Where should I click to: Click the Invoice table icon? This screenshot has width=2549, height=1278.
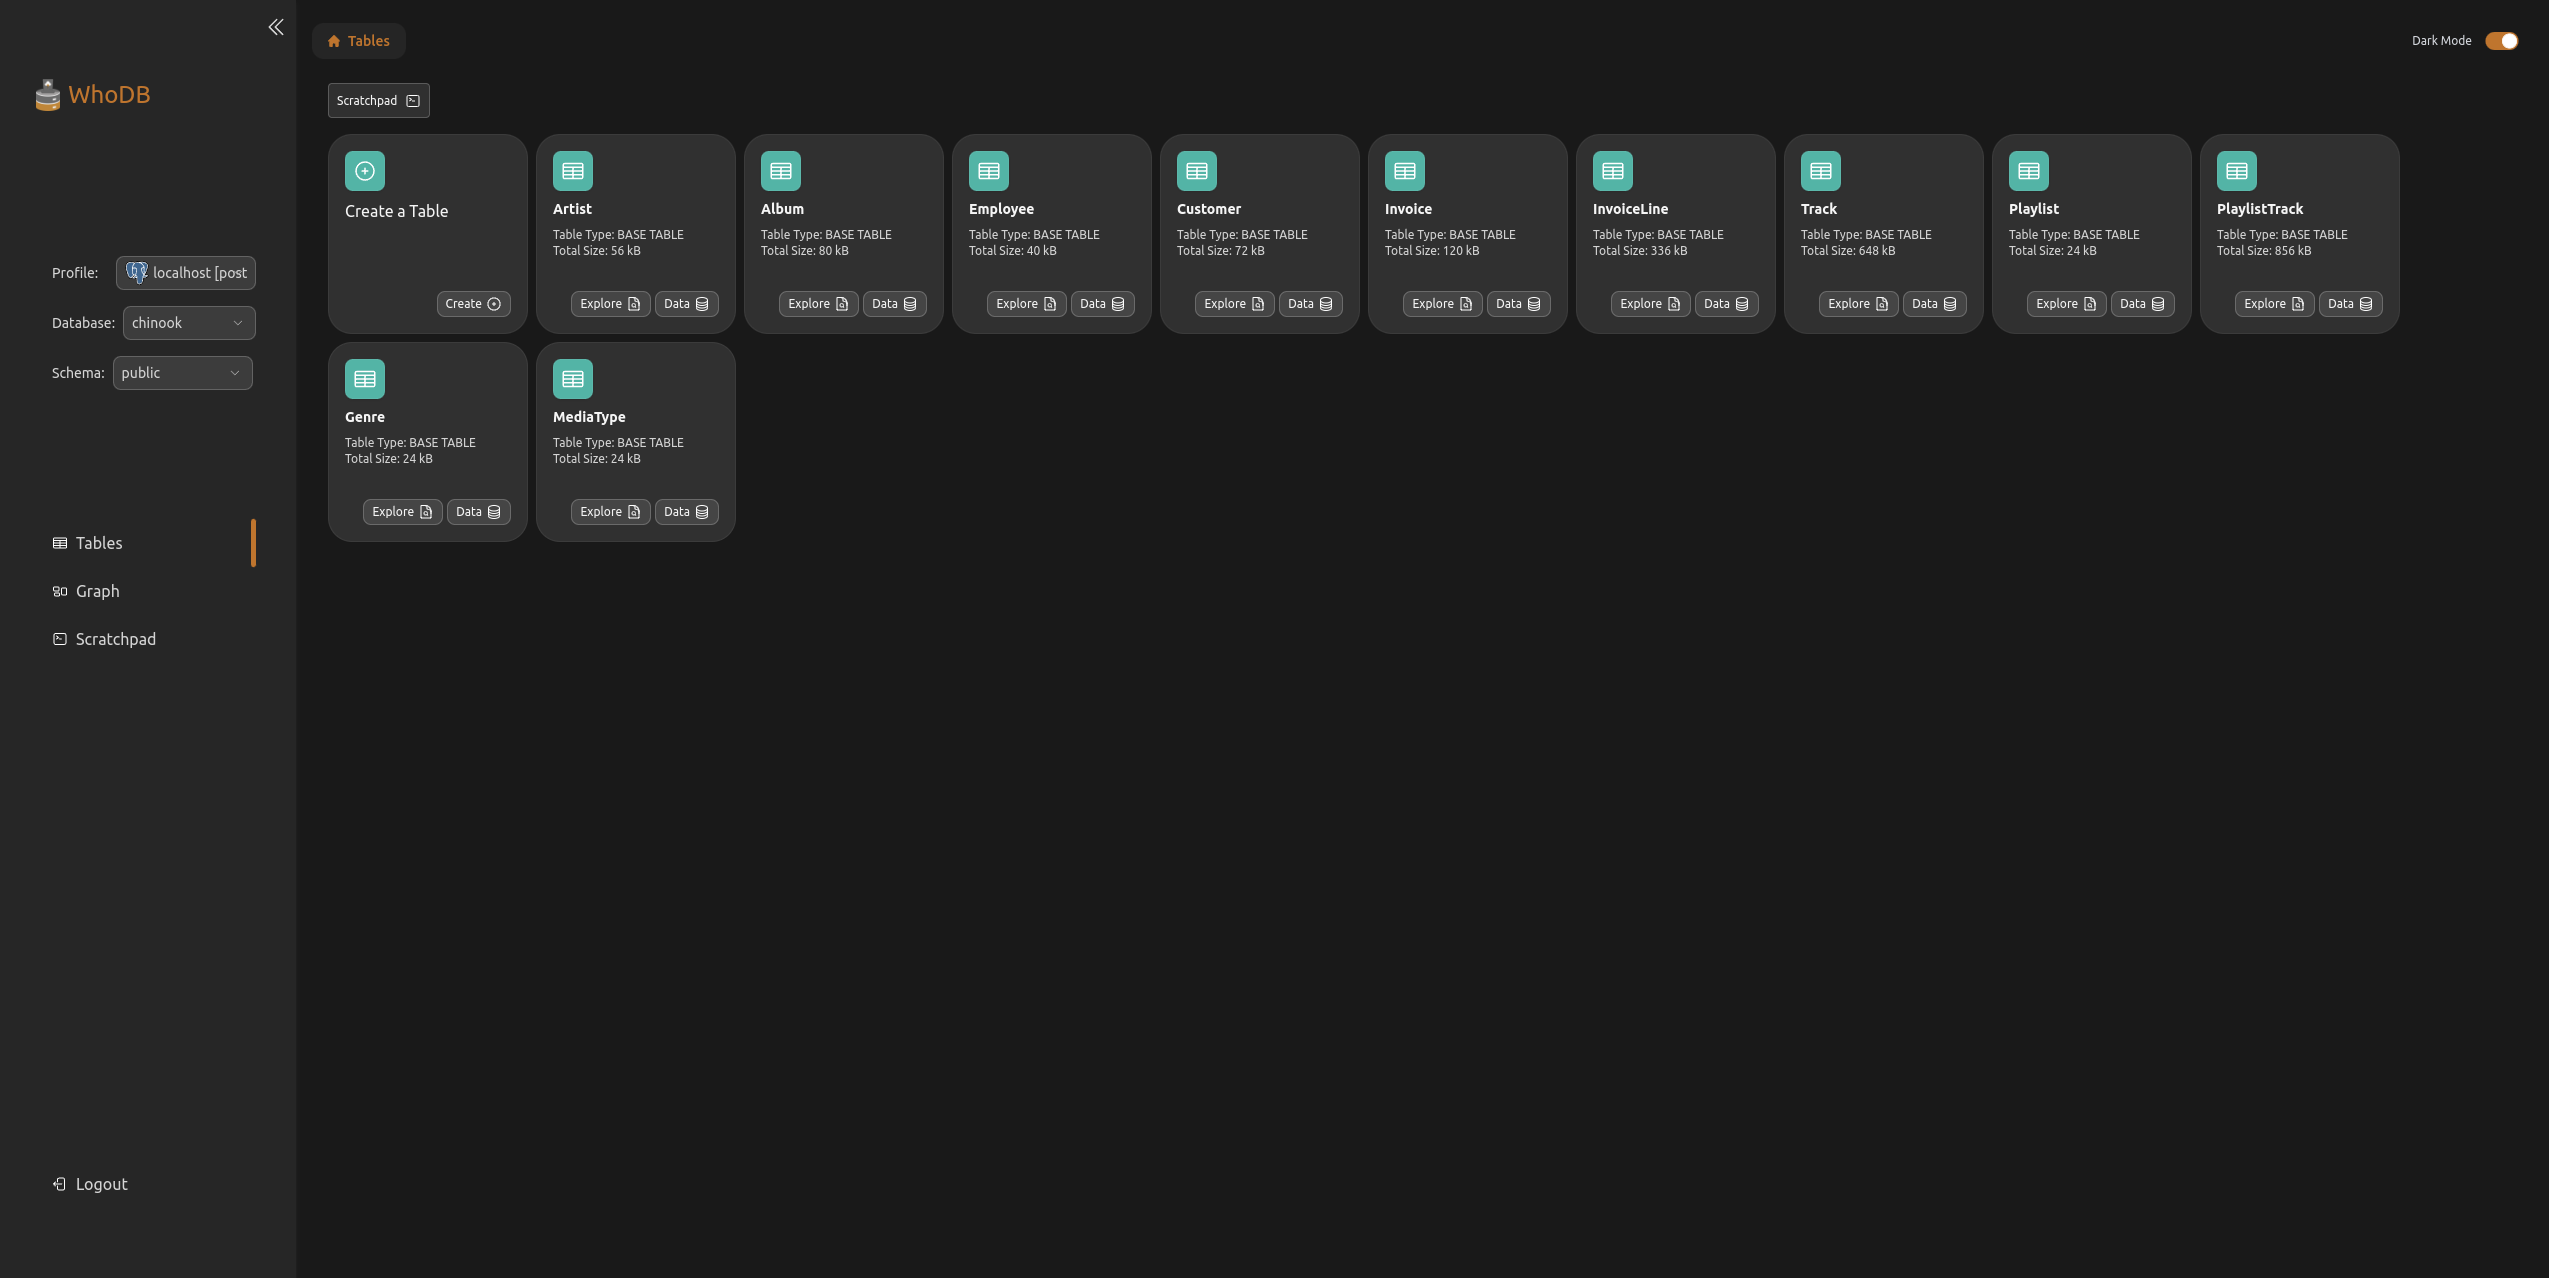[x=1403, y=171]
